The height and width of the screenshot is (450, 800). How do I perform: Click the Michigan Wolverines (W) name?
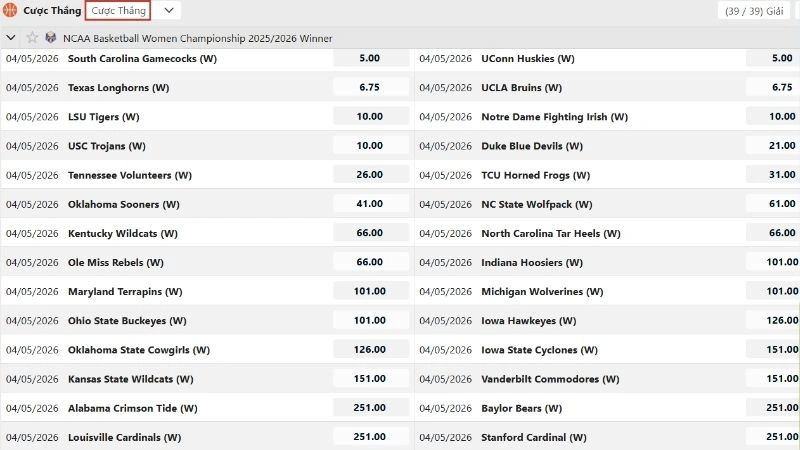tap(542, 291)
